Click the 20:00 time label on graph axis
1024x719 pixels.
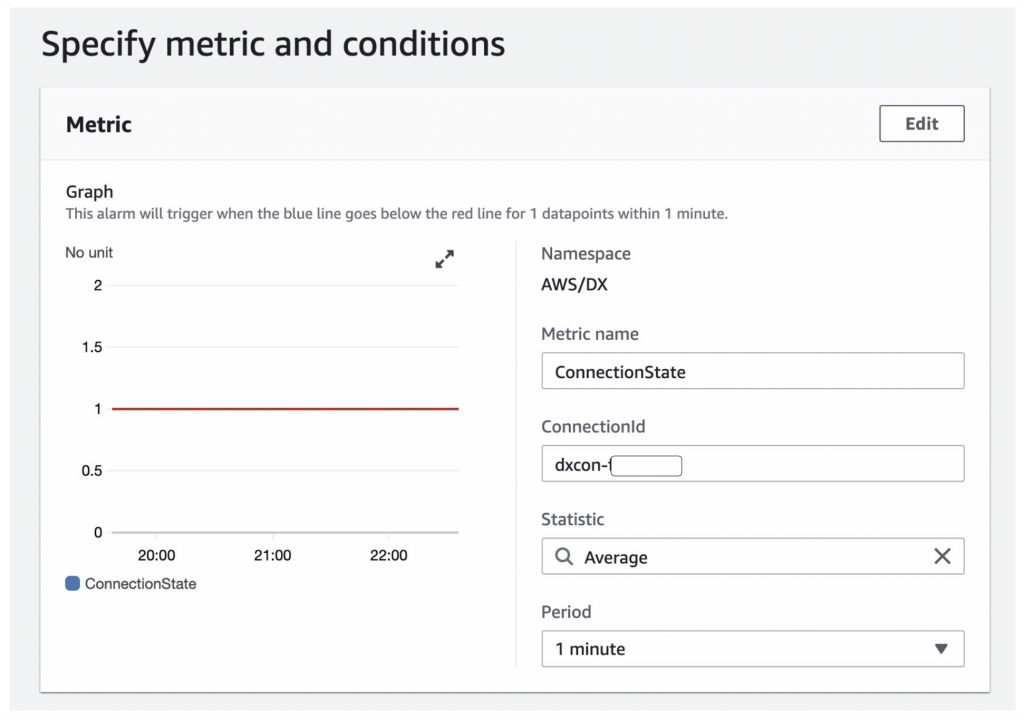tap(156, 556)
